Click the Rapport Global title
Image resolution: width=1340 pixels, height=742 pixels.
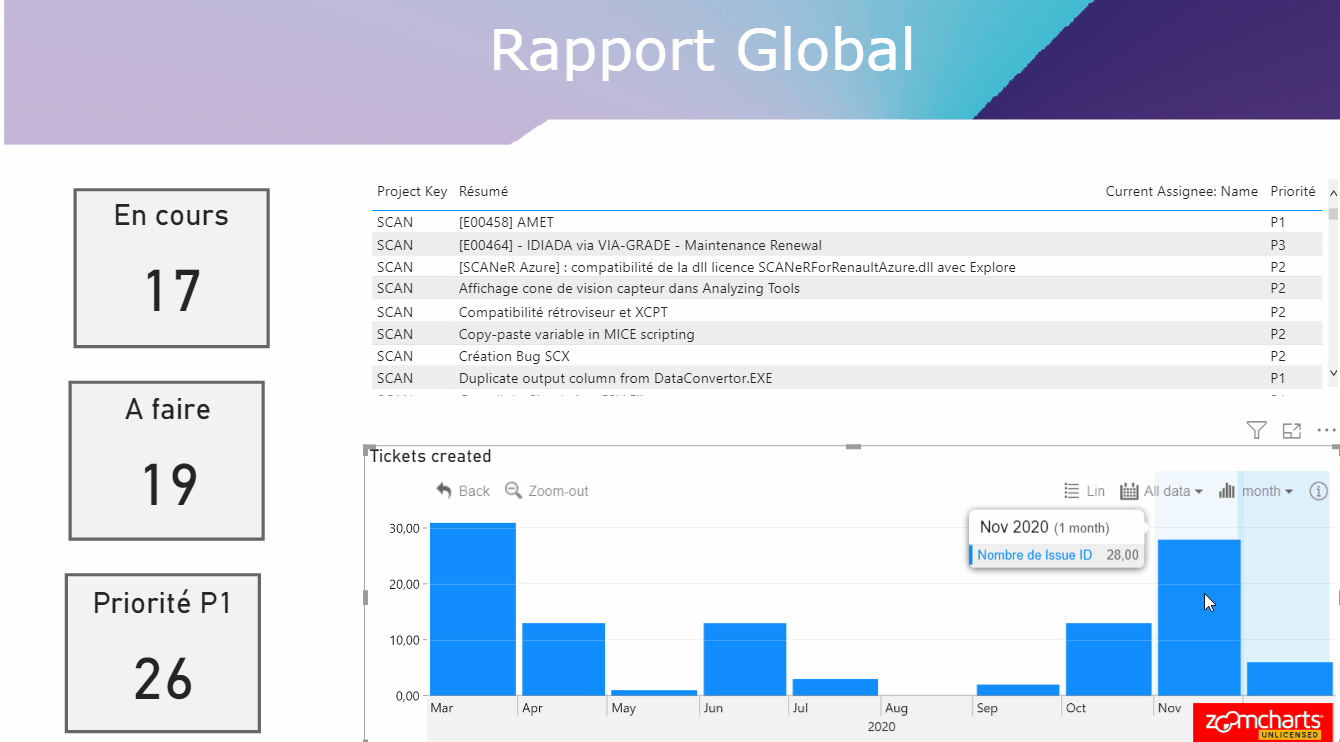click(x=702, y=50)
